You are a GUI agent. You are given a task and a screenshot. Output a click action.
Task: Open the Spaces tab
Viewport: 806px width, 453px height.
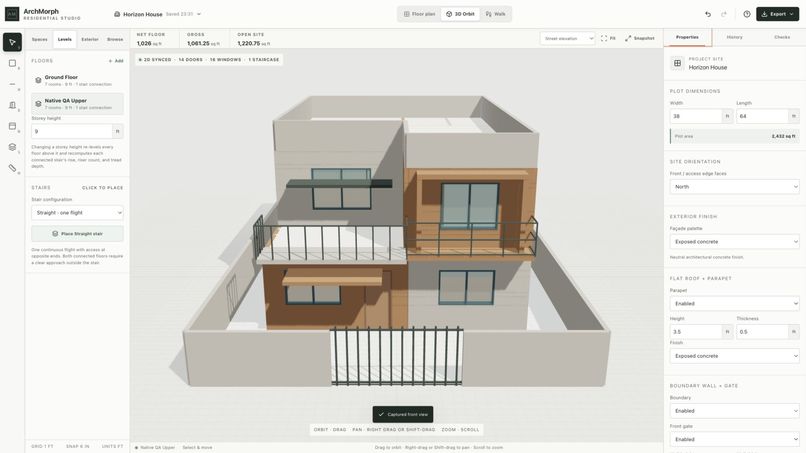(40, 40)
